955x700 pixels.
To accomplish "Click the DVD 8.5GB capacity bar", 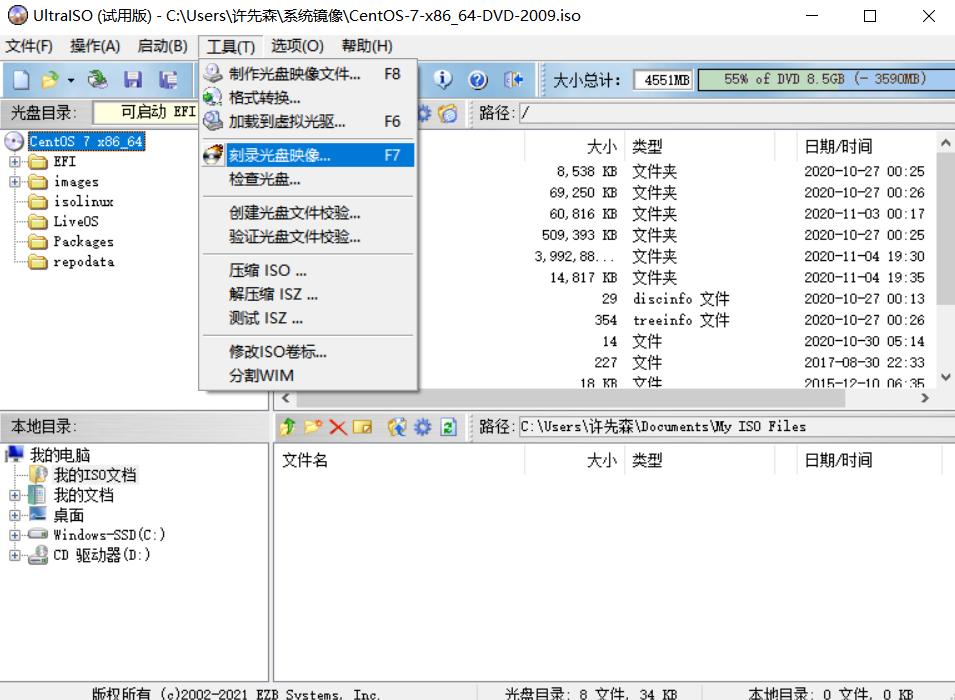I will pyautogui.click(x=826, y=80).
